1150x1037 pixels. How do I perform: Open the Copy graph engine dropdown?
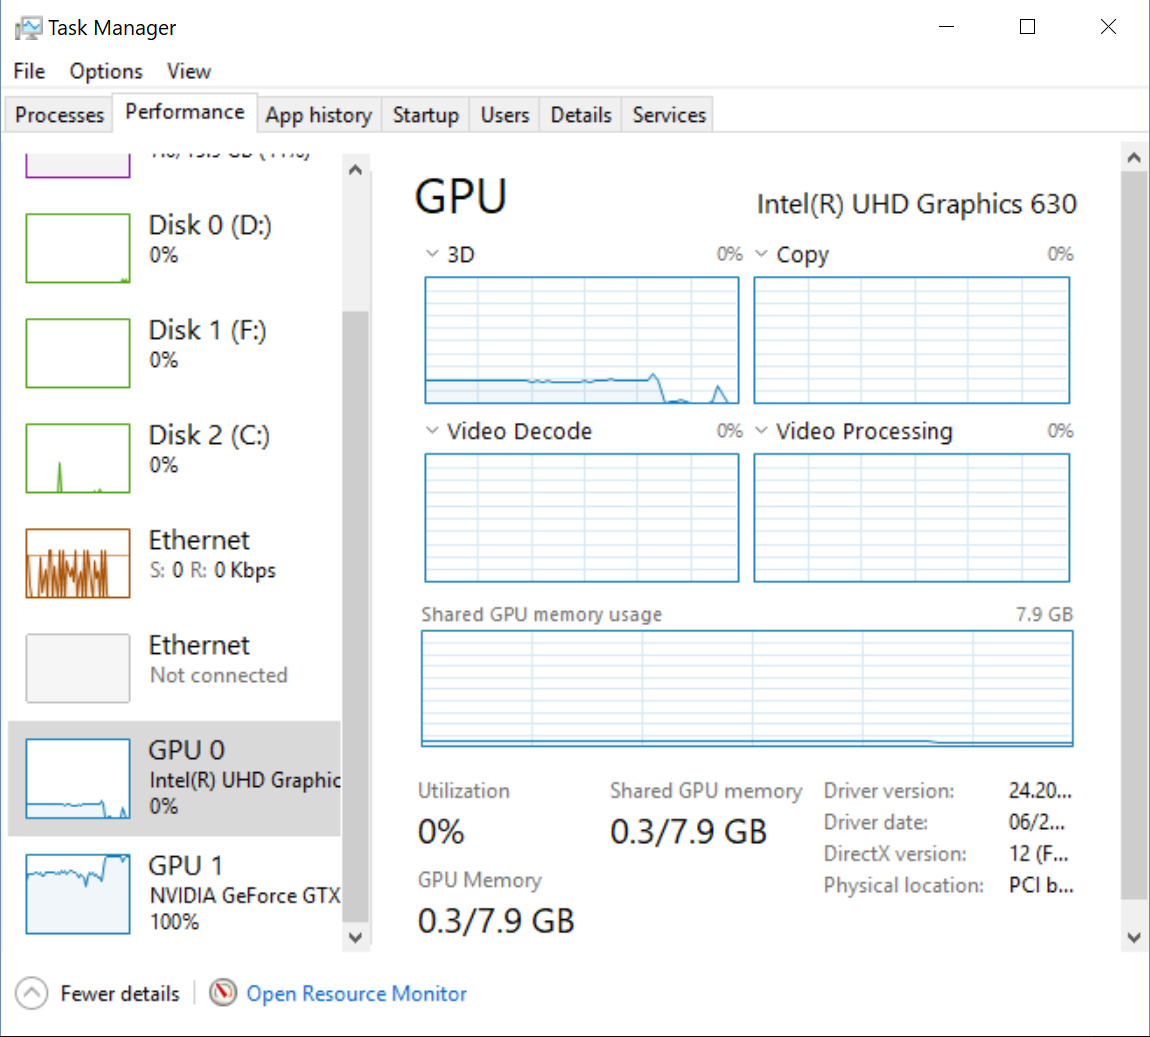pyautogui.click(x=761, y=254)
